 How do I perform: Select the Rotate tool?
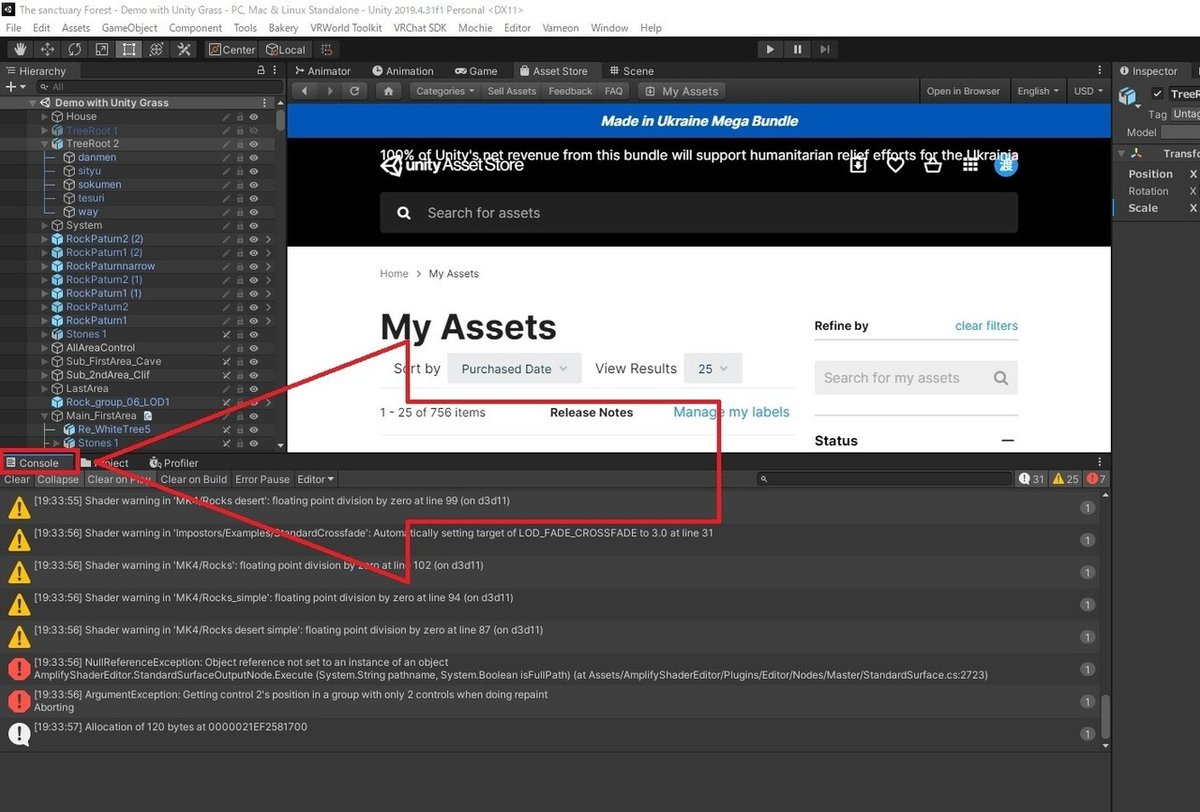point(75,49)
